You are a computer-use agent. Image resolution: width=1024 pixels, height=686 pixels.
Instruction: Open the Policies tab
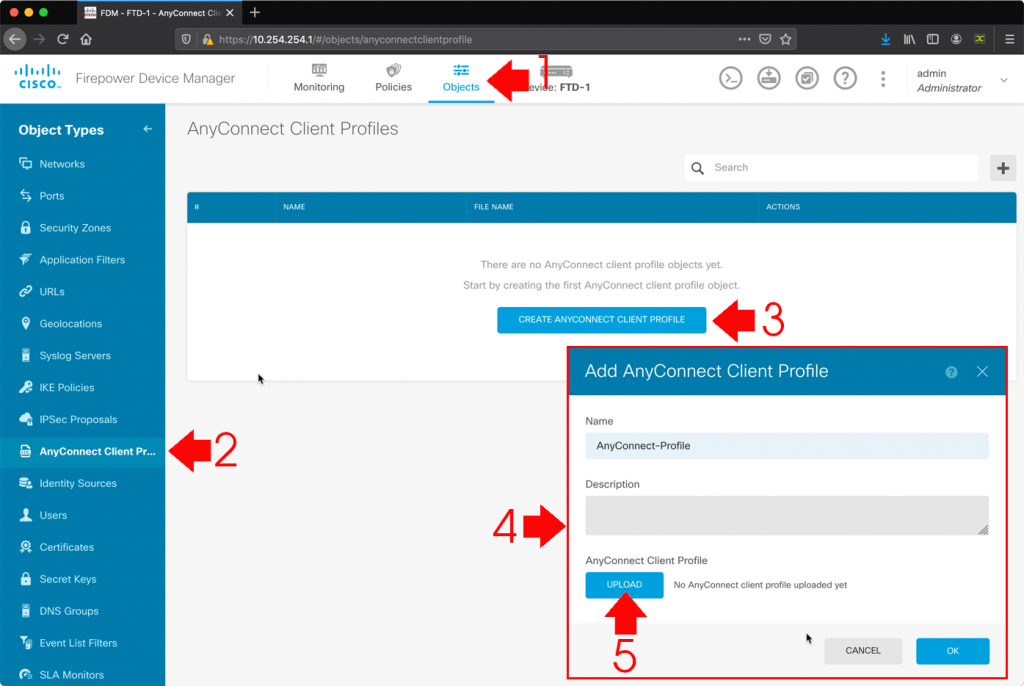(393, 78)
